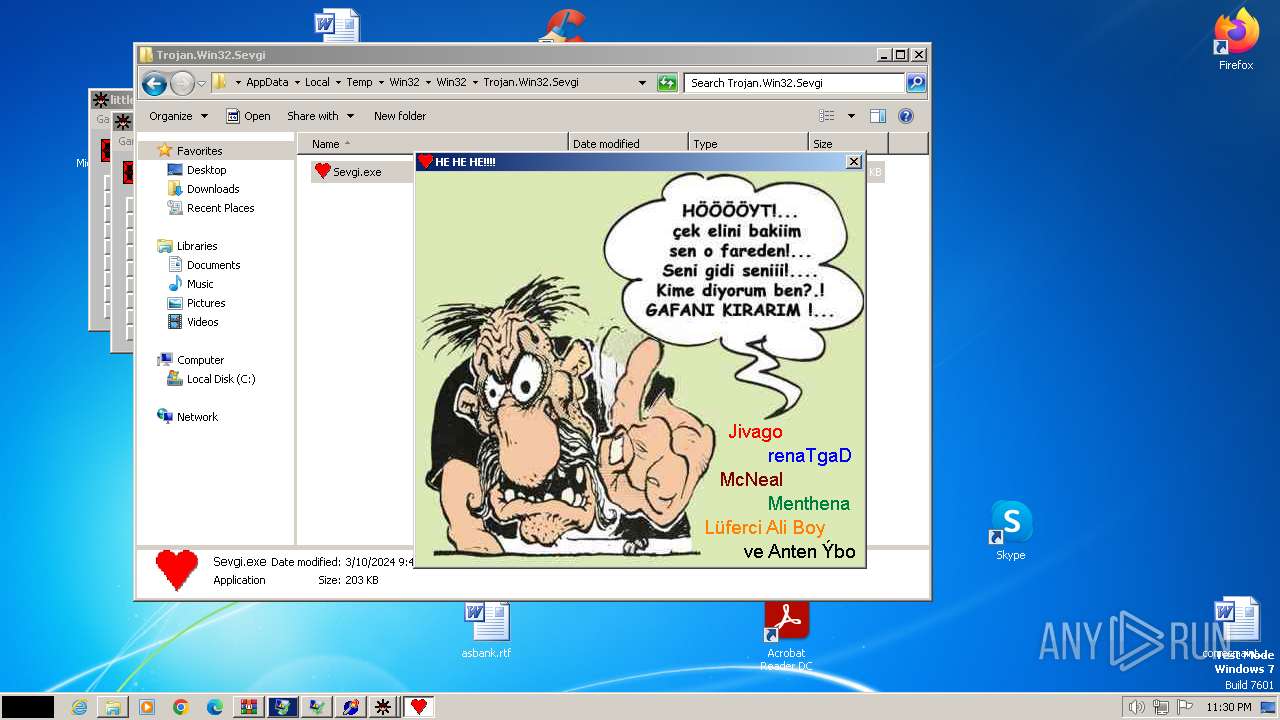Open asbank.rtf desktop document
Screen dimensions: 1280x720
click(486, 630)
